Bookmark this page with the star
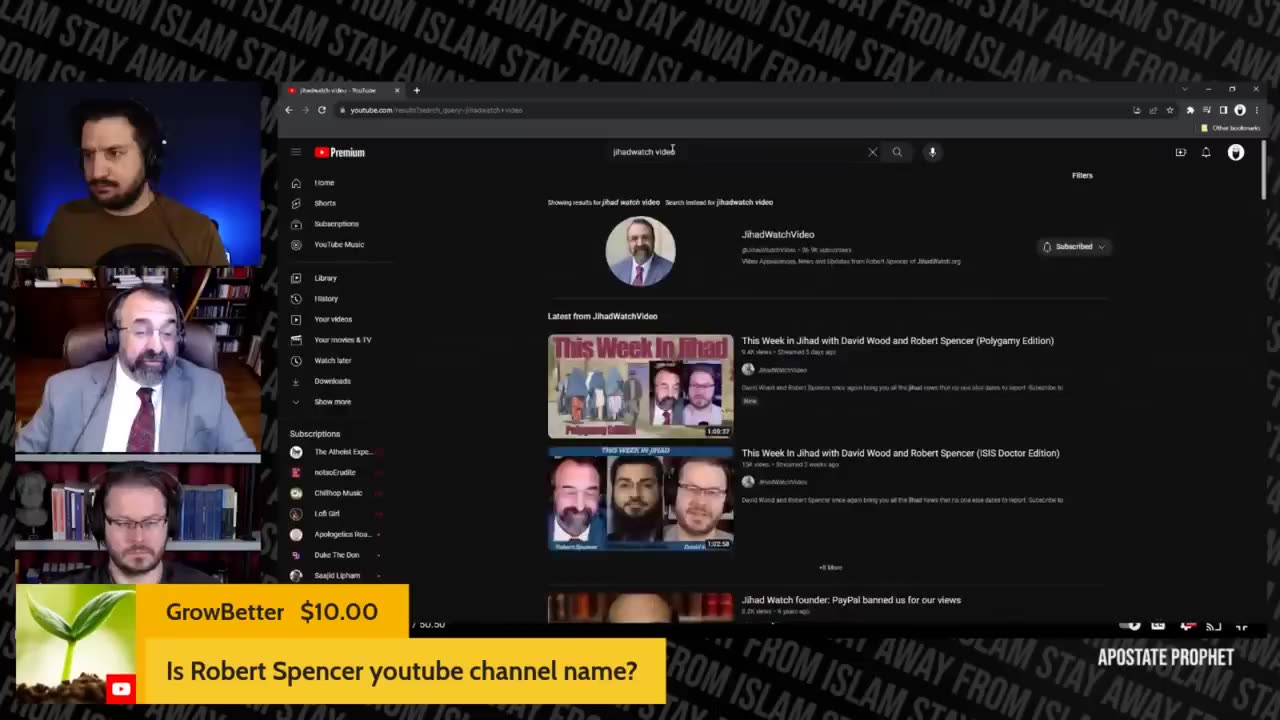Image resolution: width=1280 pixels, height=720 pixels. pos(1170,110)
